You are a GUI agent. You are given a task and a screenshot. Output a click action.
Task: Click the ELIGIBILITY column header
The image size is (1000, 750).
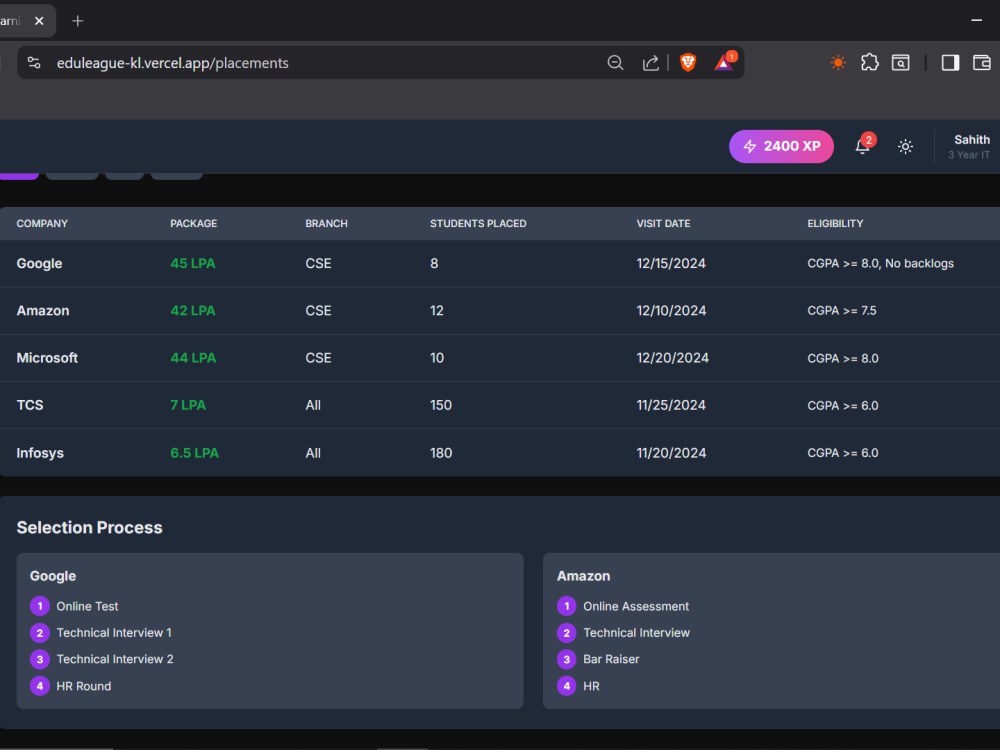[x=835, y=223]
